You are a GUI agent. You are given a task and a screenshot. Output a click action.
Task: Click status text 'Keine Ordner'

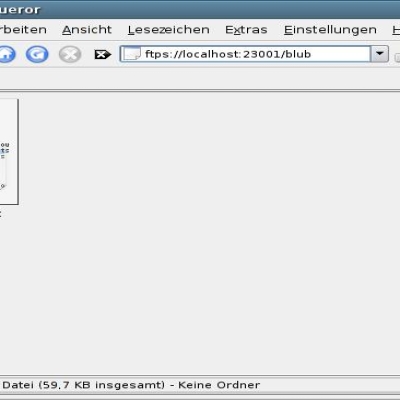click(x=219, y=385)
